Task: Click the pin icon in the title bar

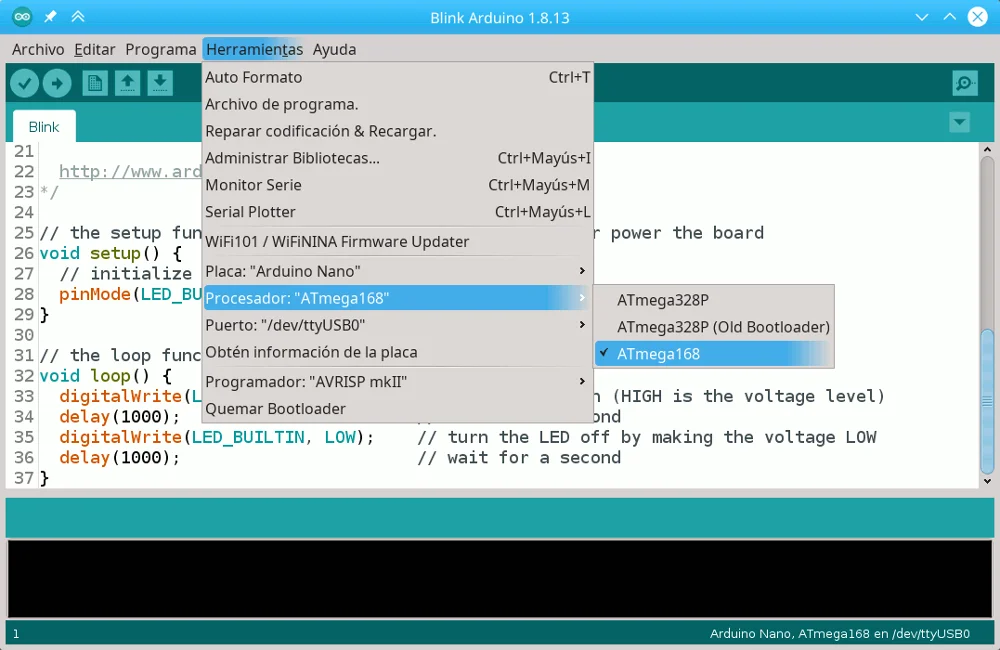Action: 50,17
